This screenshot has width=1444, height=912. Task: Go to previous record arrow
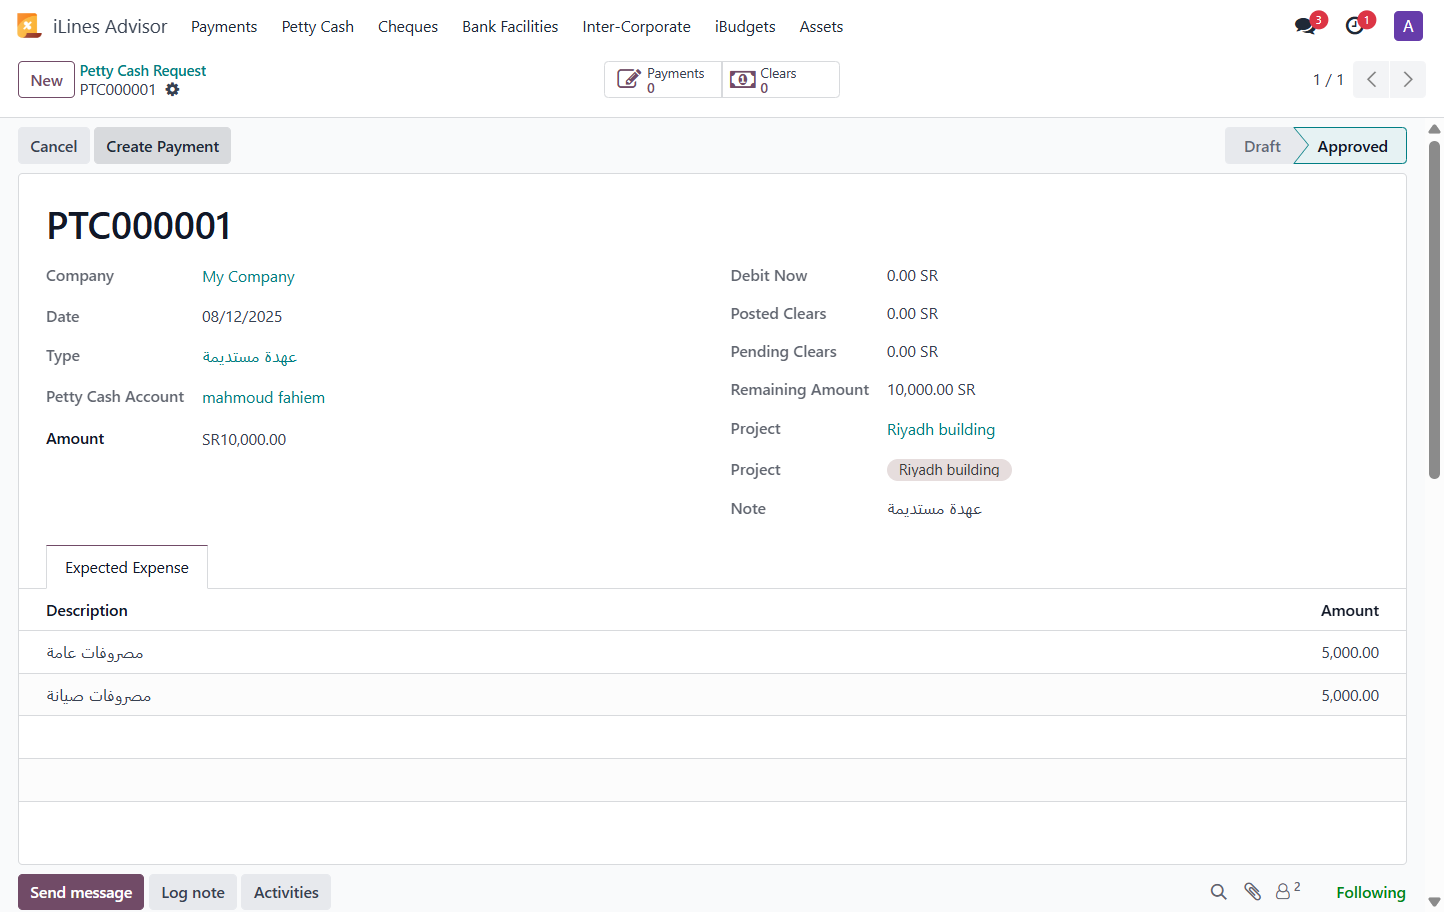1372,80
